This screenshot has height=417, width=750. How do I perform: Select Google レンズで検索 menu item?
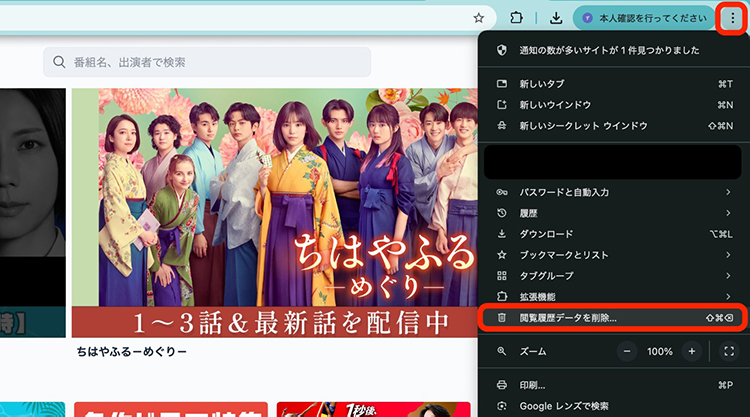(613, 406)
